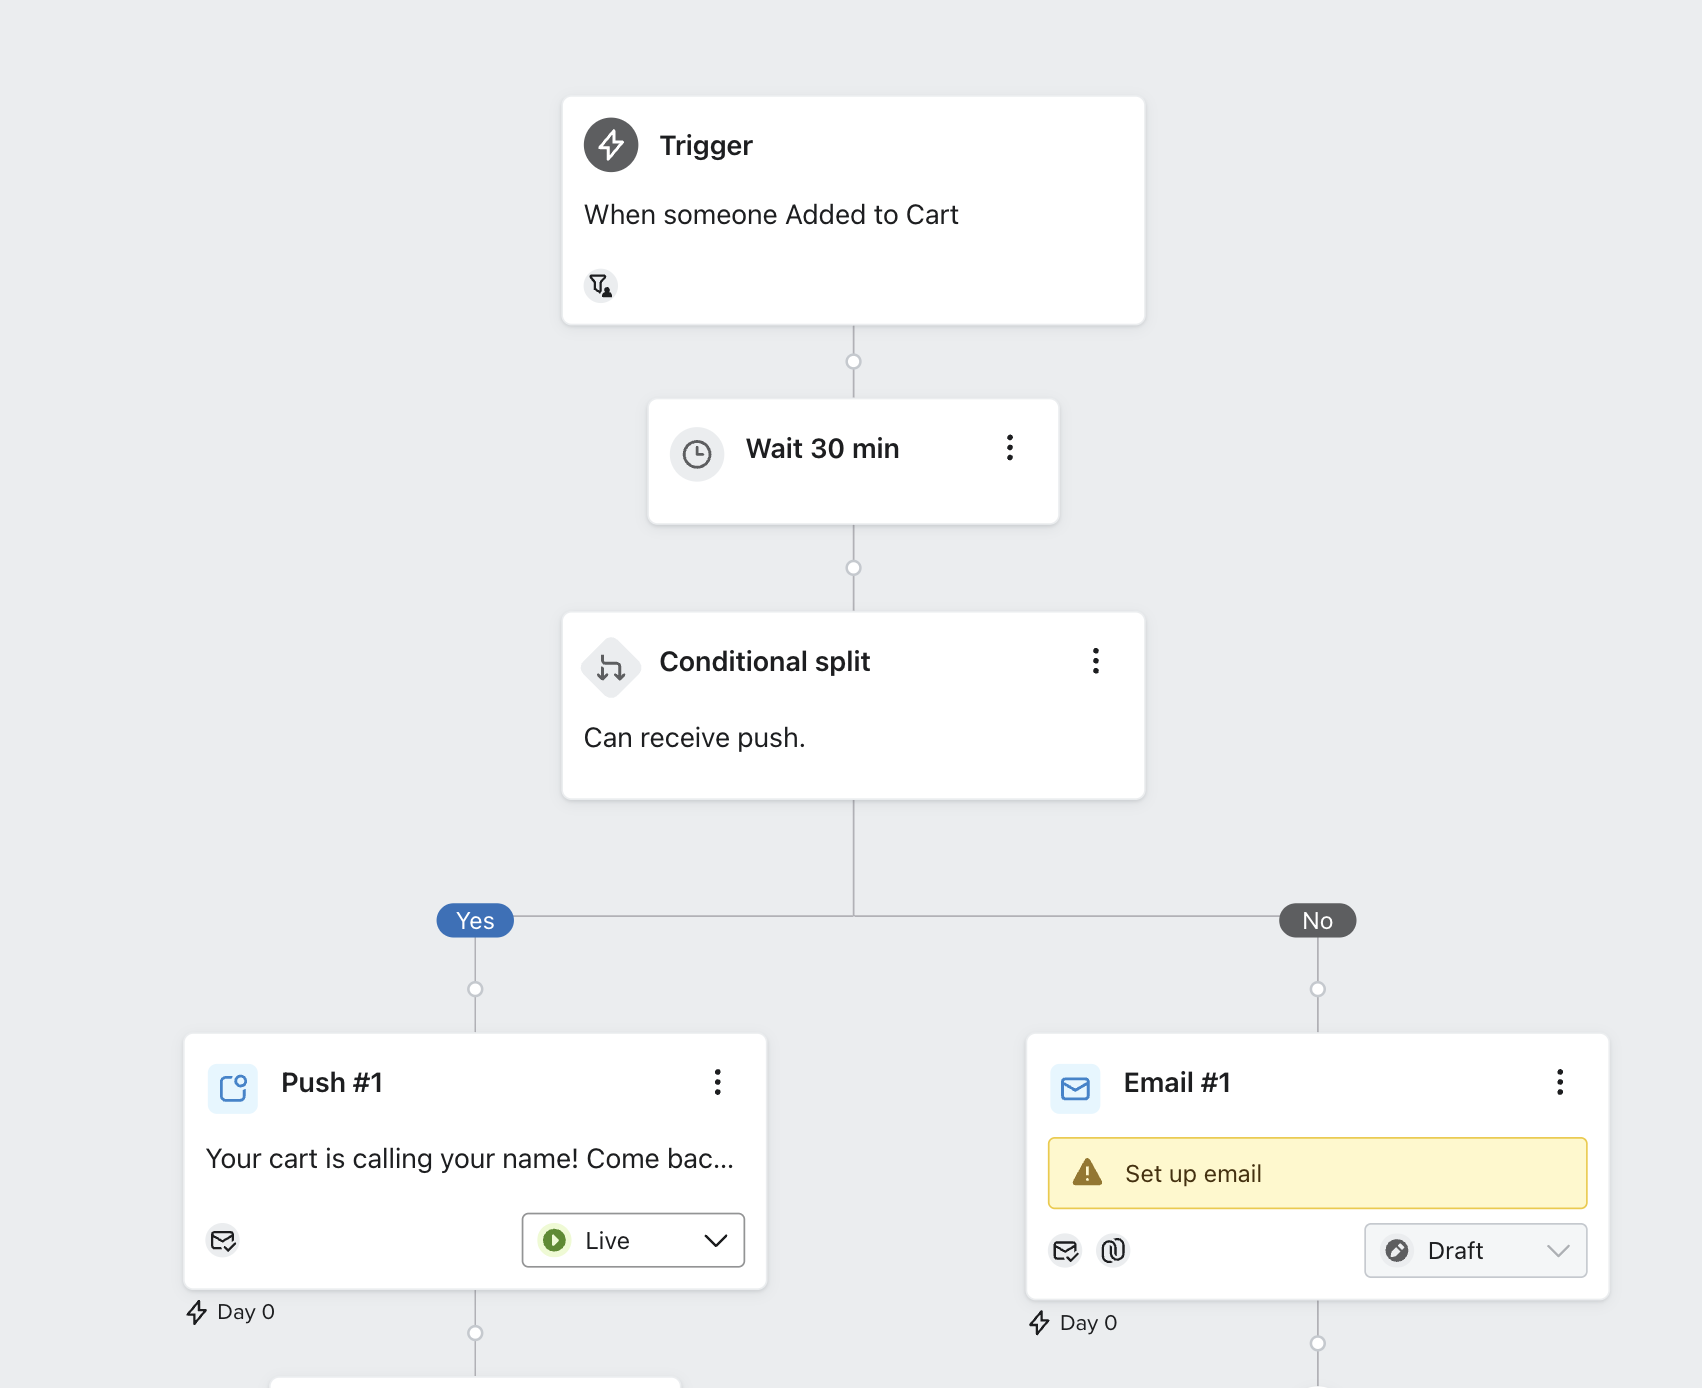Image resolution: width=1702 pixels, height=1388 pixels.
Task: Click connector node below Wait step
Action: pos(853,568)
